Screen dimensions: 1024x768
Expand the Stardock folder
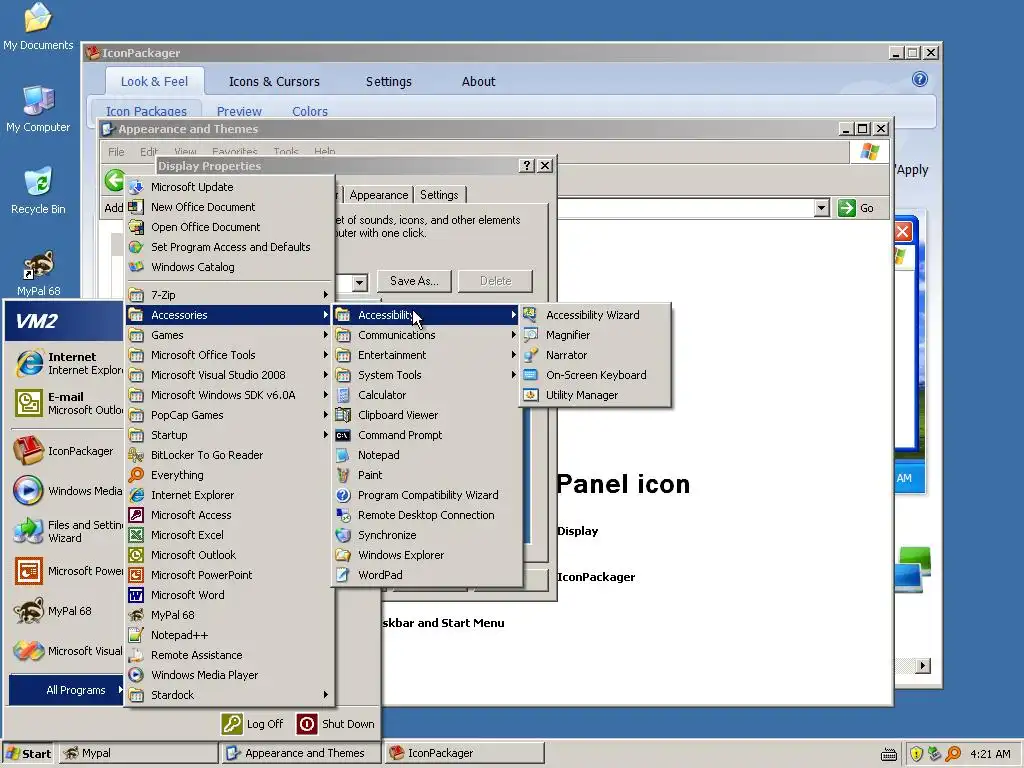229,695
